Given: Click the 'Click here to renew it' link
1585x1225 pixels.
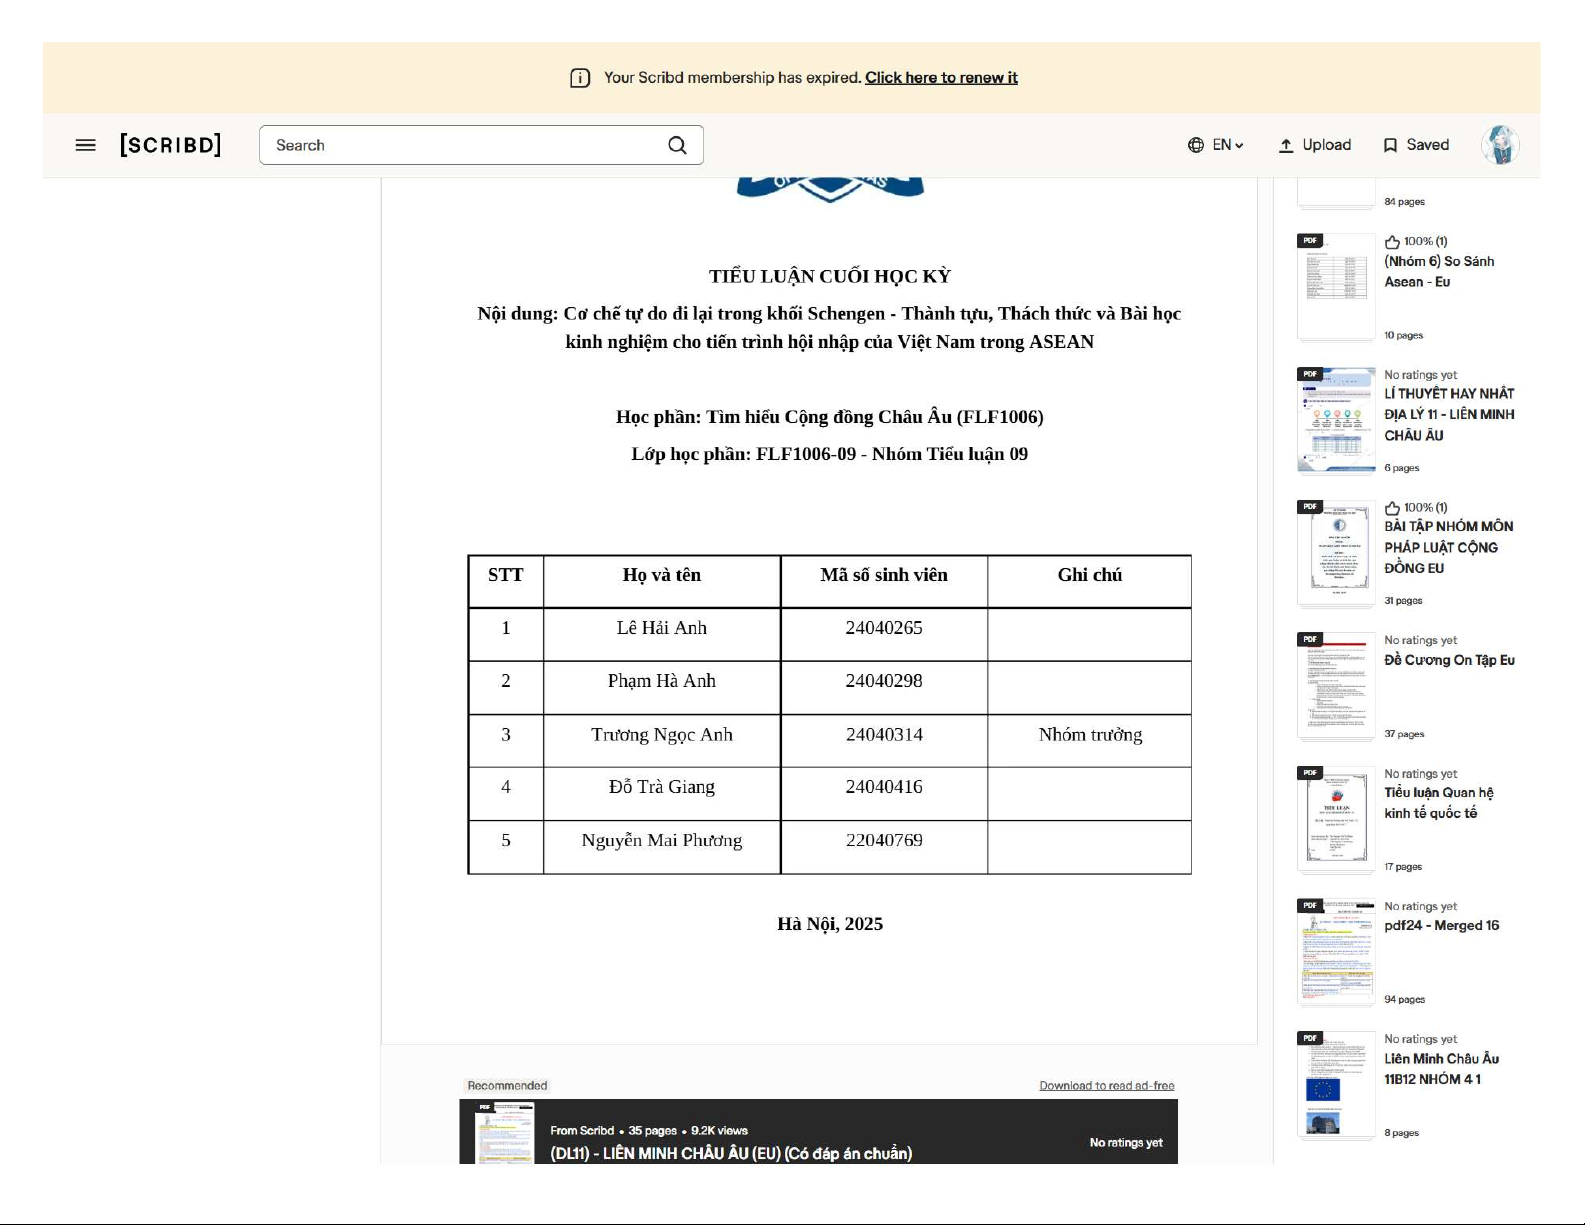Looking at the screenshot, I should [941, 78].
